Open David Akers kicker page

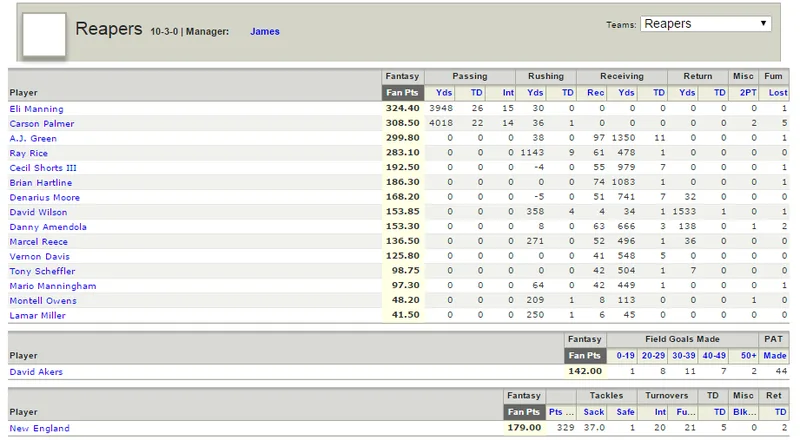point(36,372)
